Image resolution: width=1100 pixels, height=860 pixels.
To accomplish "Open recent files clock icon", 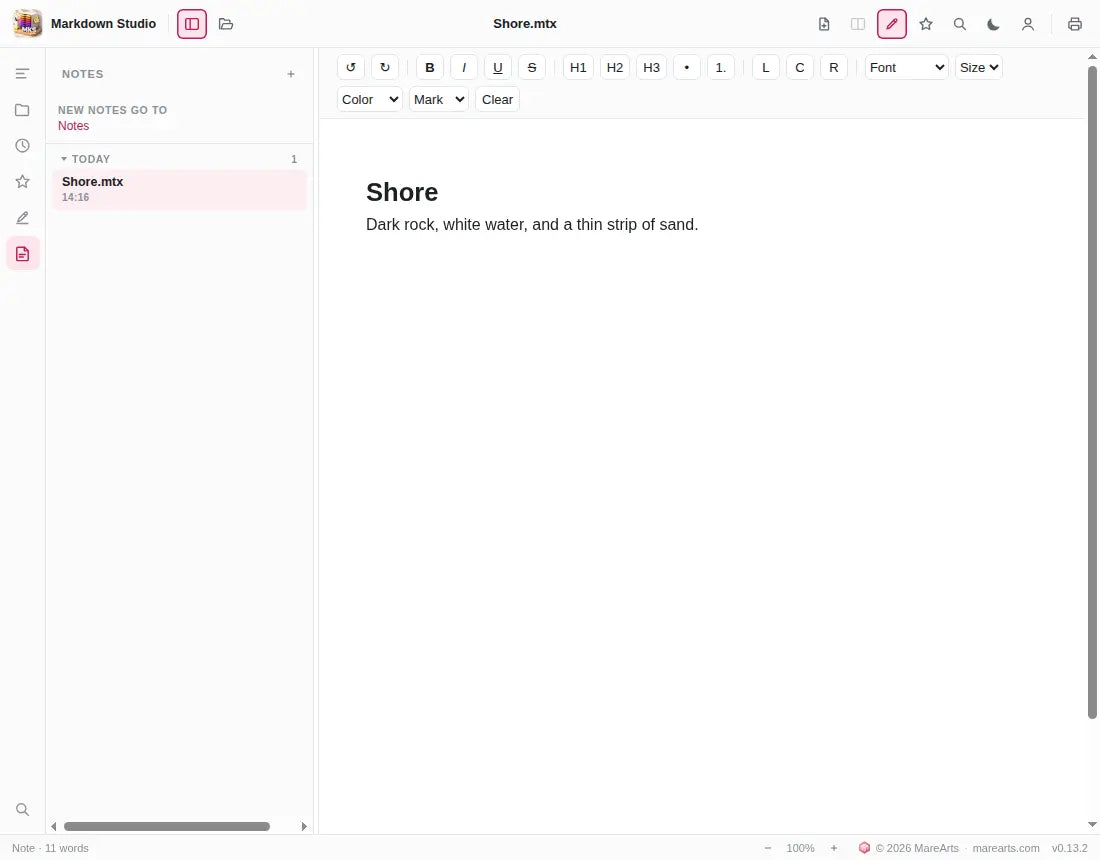I will (x=22, y=145).
